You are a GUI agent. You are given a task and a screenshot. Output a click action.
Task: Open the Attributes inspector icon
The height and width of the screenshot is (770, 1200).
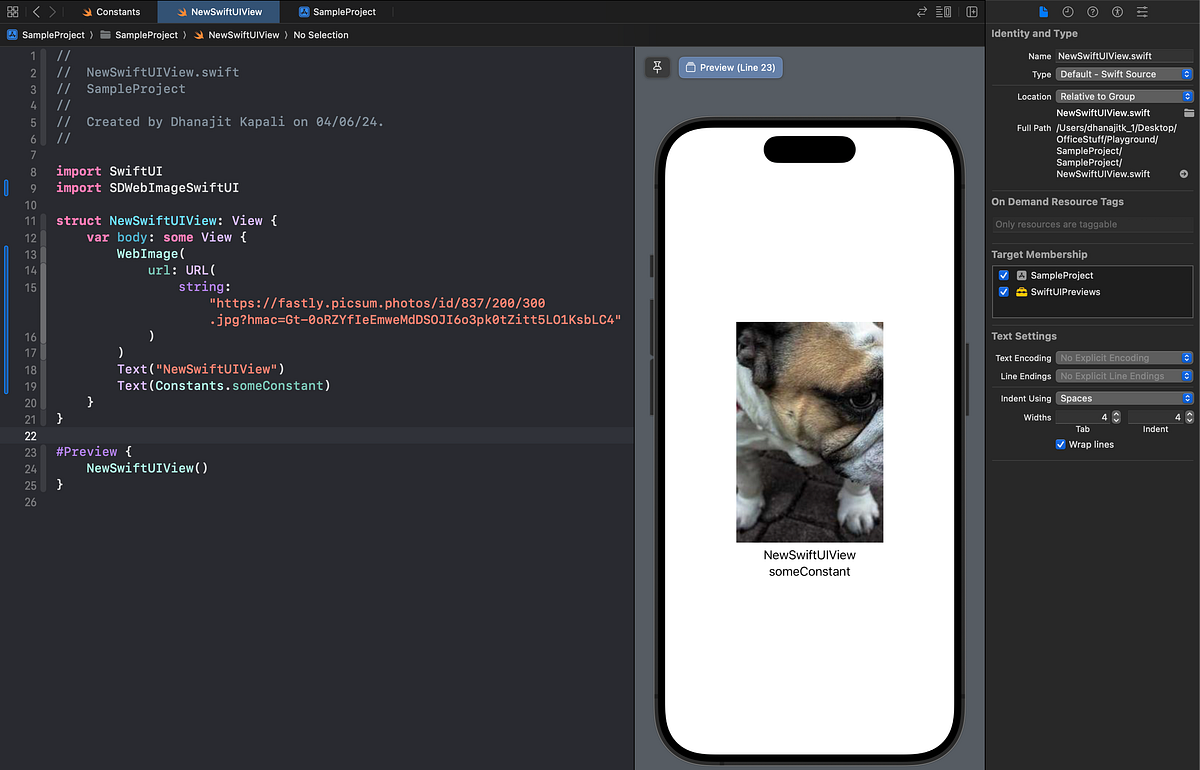tap(1142, 12)
